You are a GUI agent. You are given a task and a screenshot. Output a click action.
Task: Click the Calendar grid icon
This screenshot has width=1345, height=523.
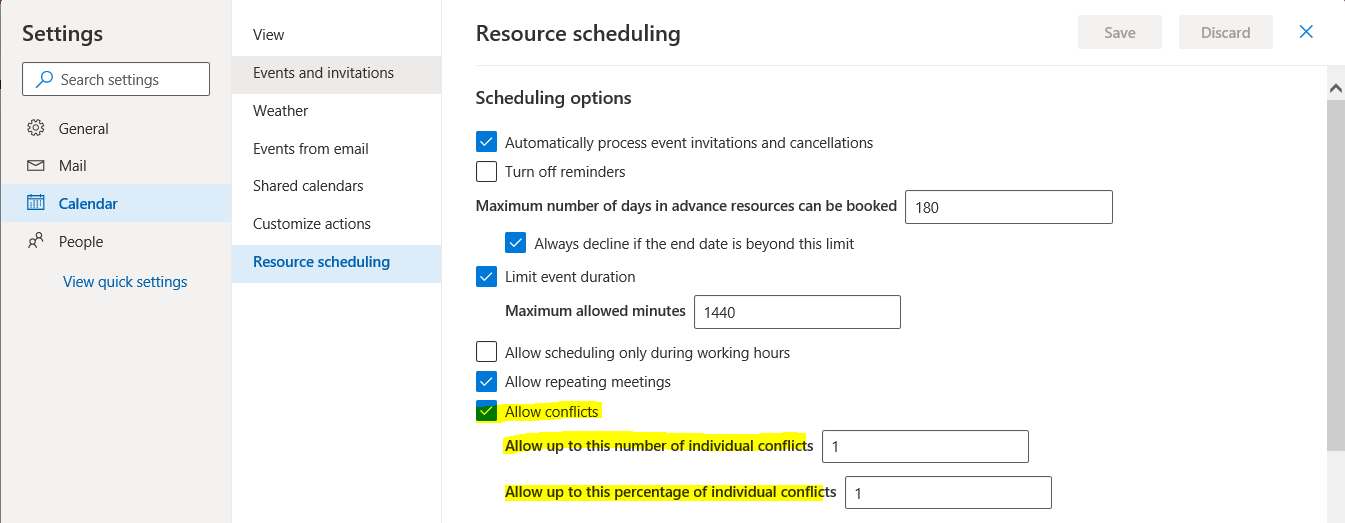click(x=36, y=203)
